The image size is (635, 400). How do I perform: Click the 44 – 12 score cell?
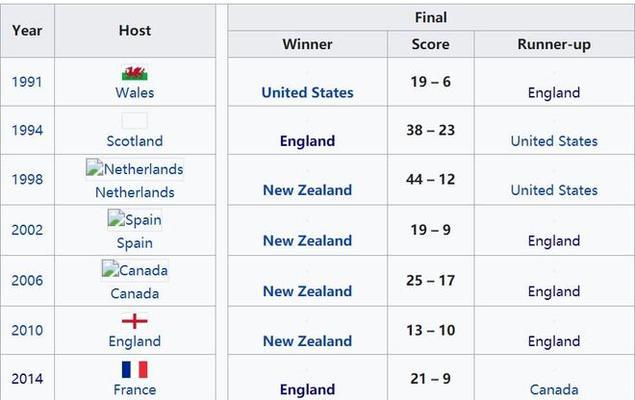430,179
